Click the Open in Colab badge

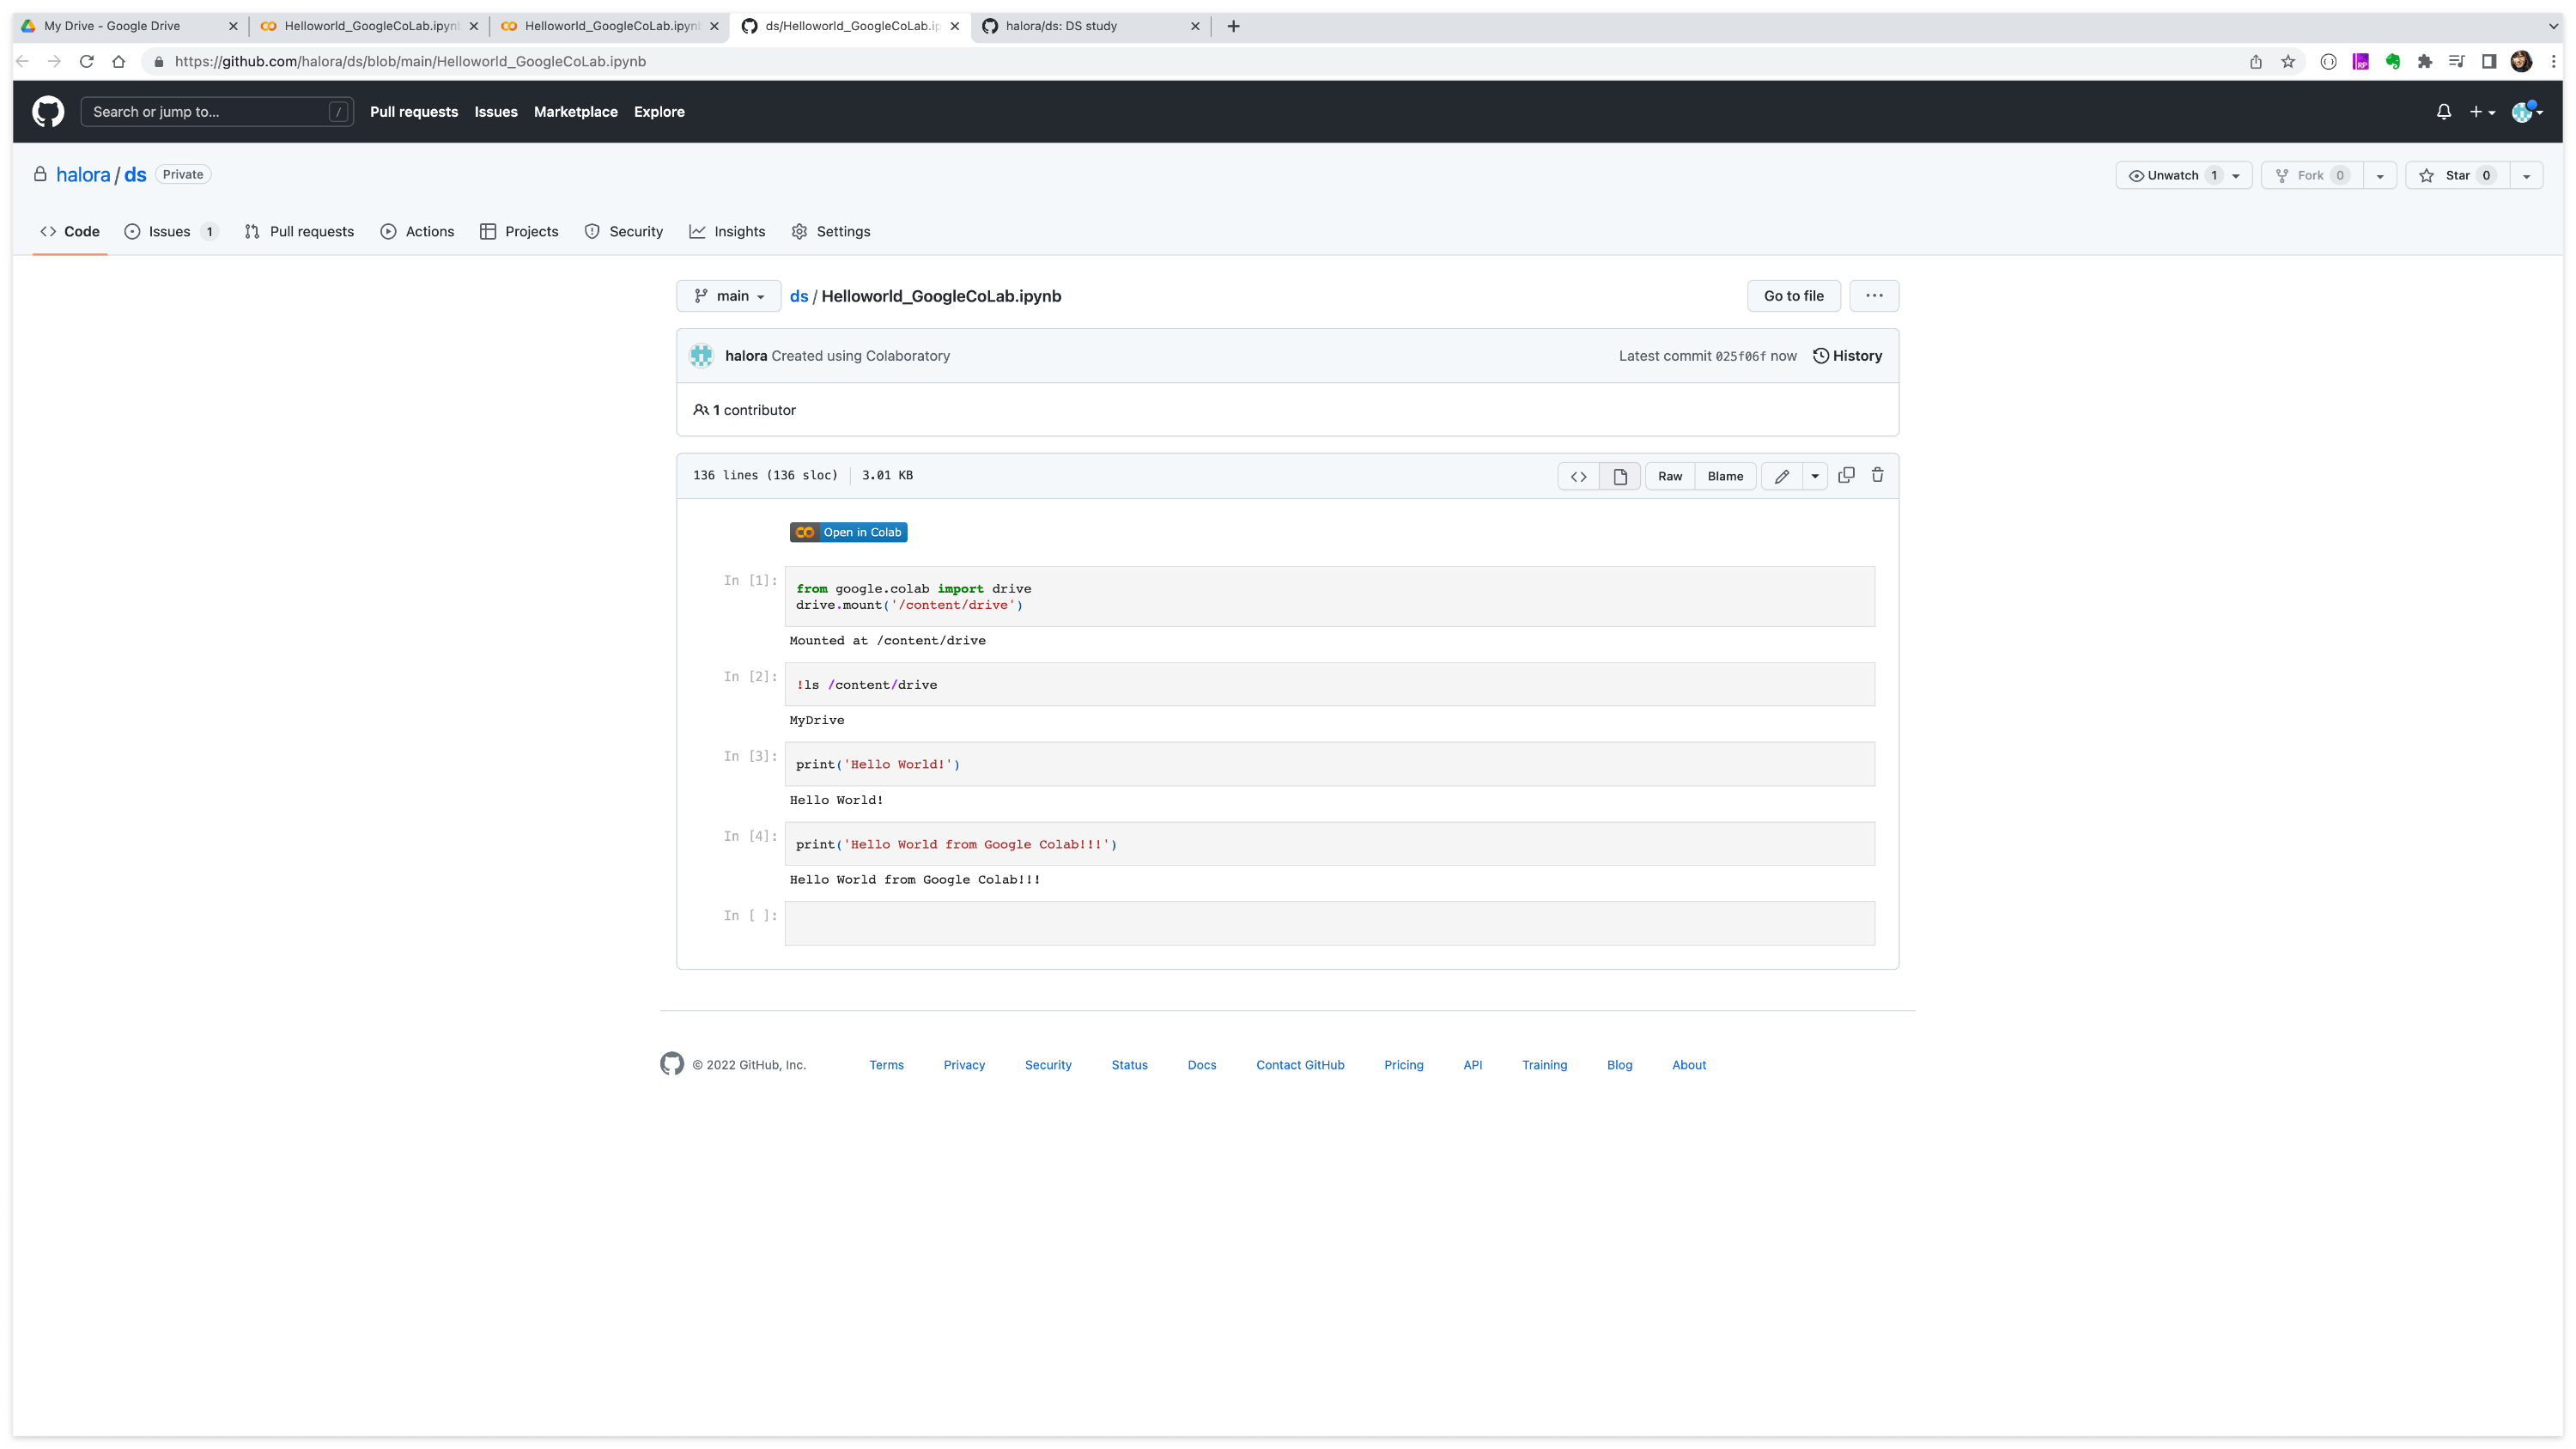coord(848,532)
